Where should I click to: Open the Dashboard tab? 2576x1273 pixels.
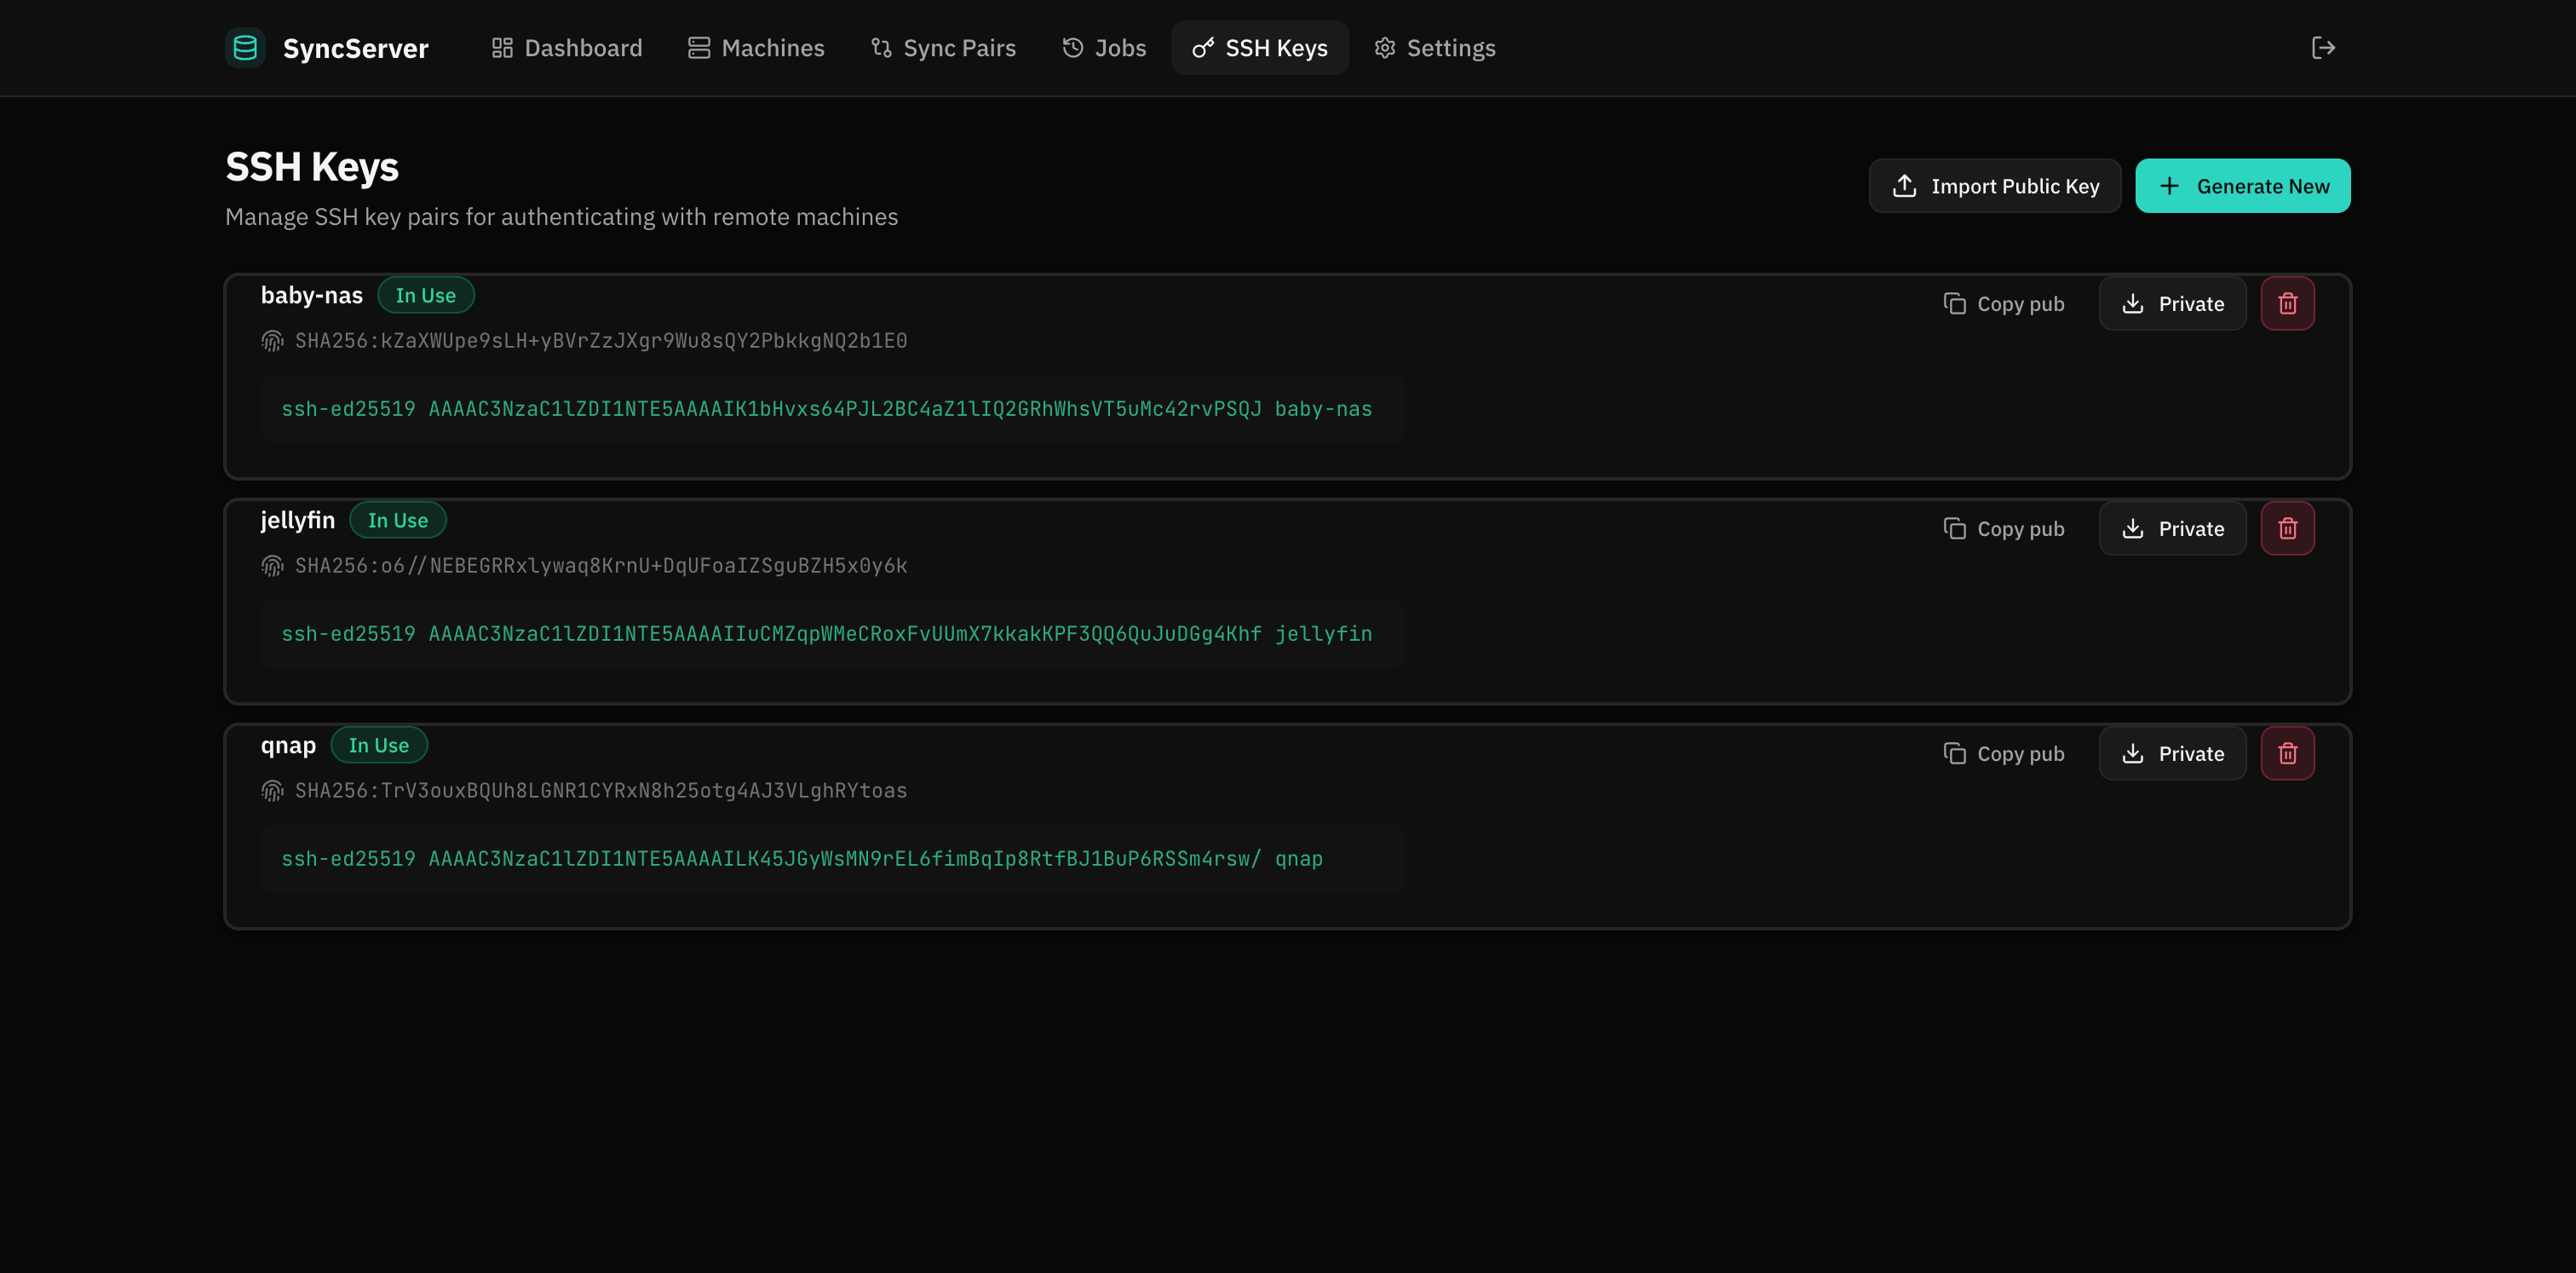pos(567,48)
